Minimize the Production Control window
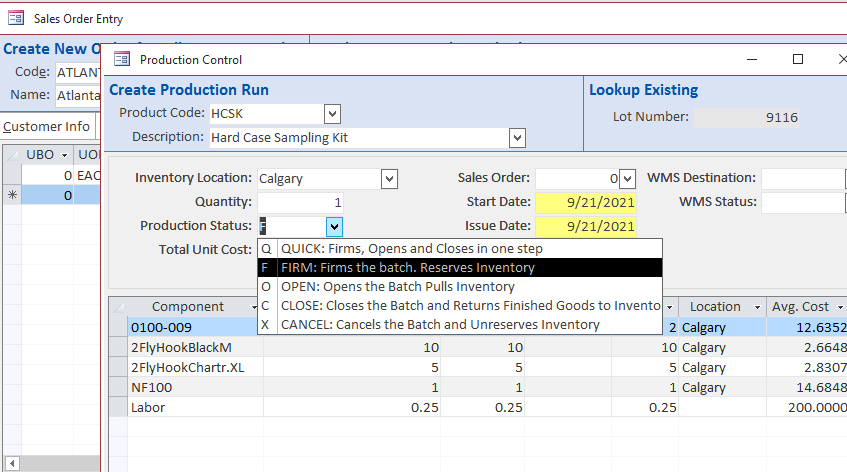Viewport: 847px width, 472px height. (x=751, y=59)
